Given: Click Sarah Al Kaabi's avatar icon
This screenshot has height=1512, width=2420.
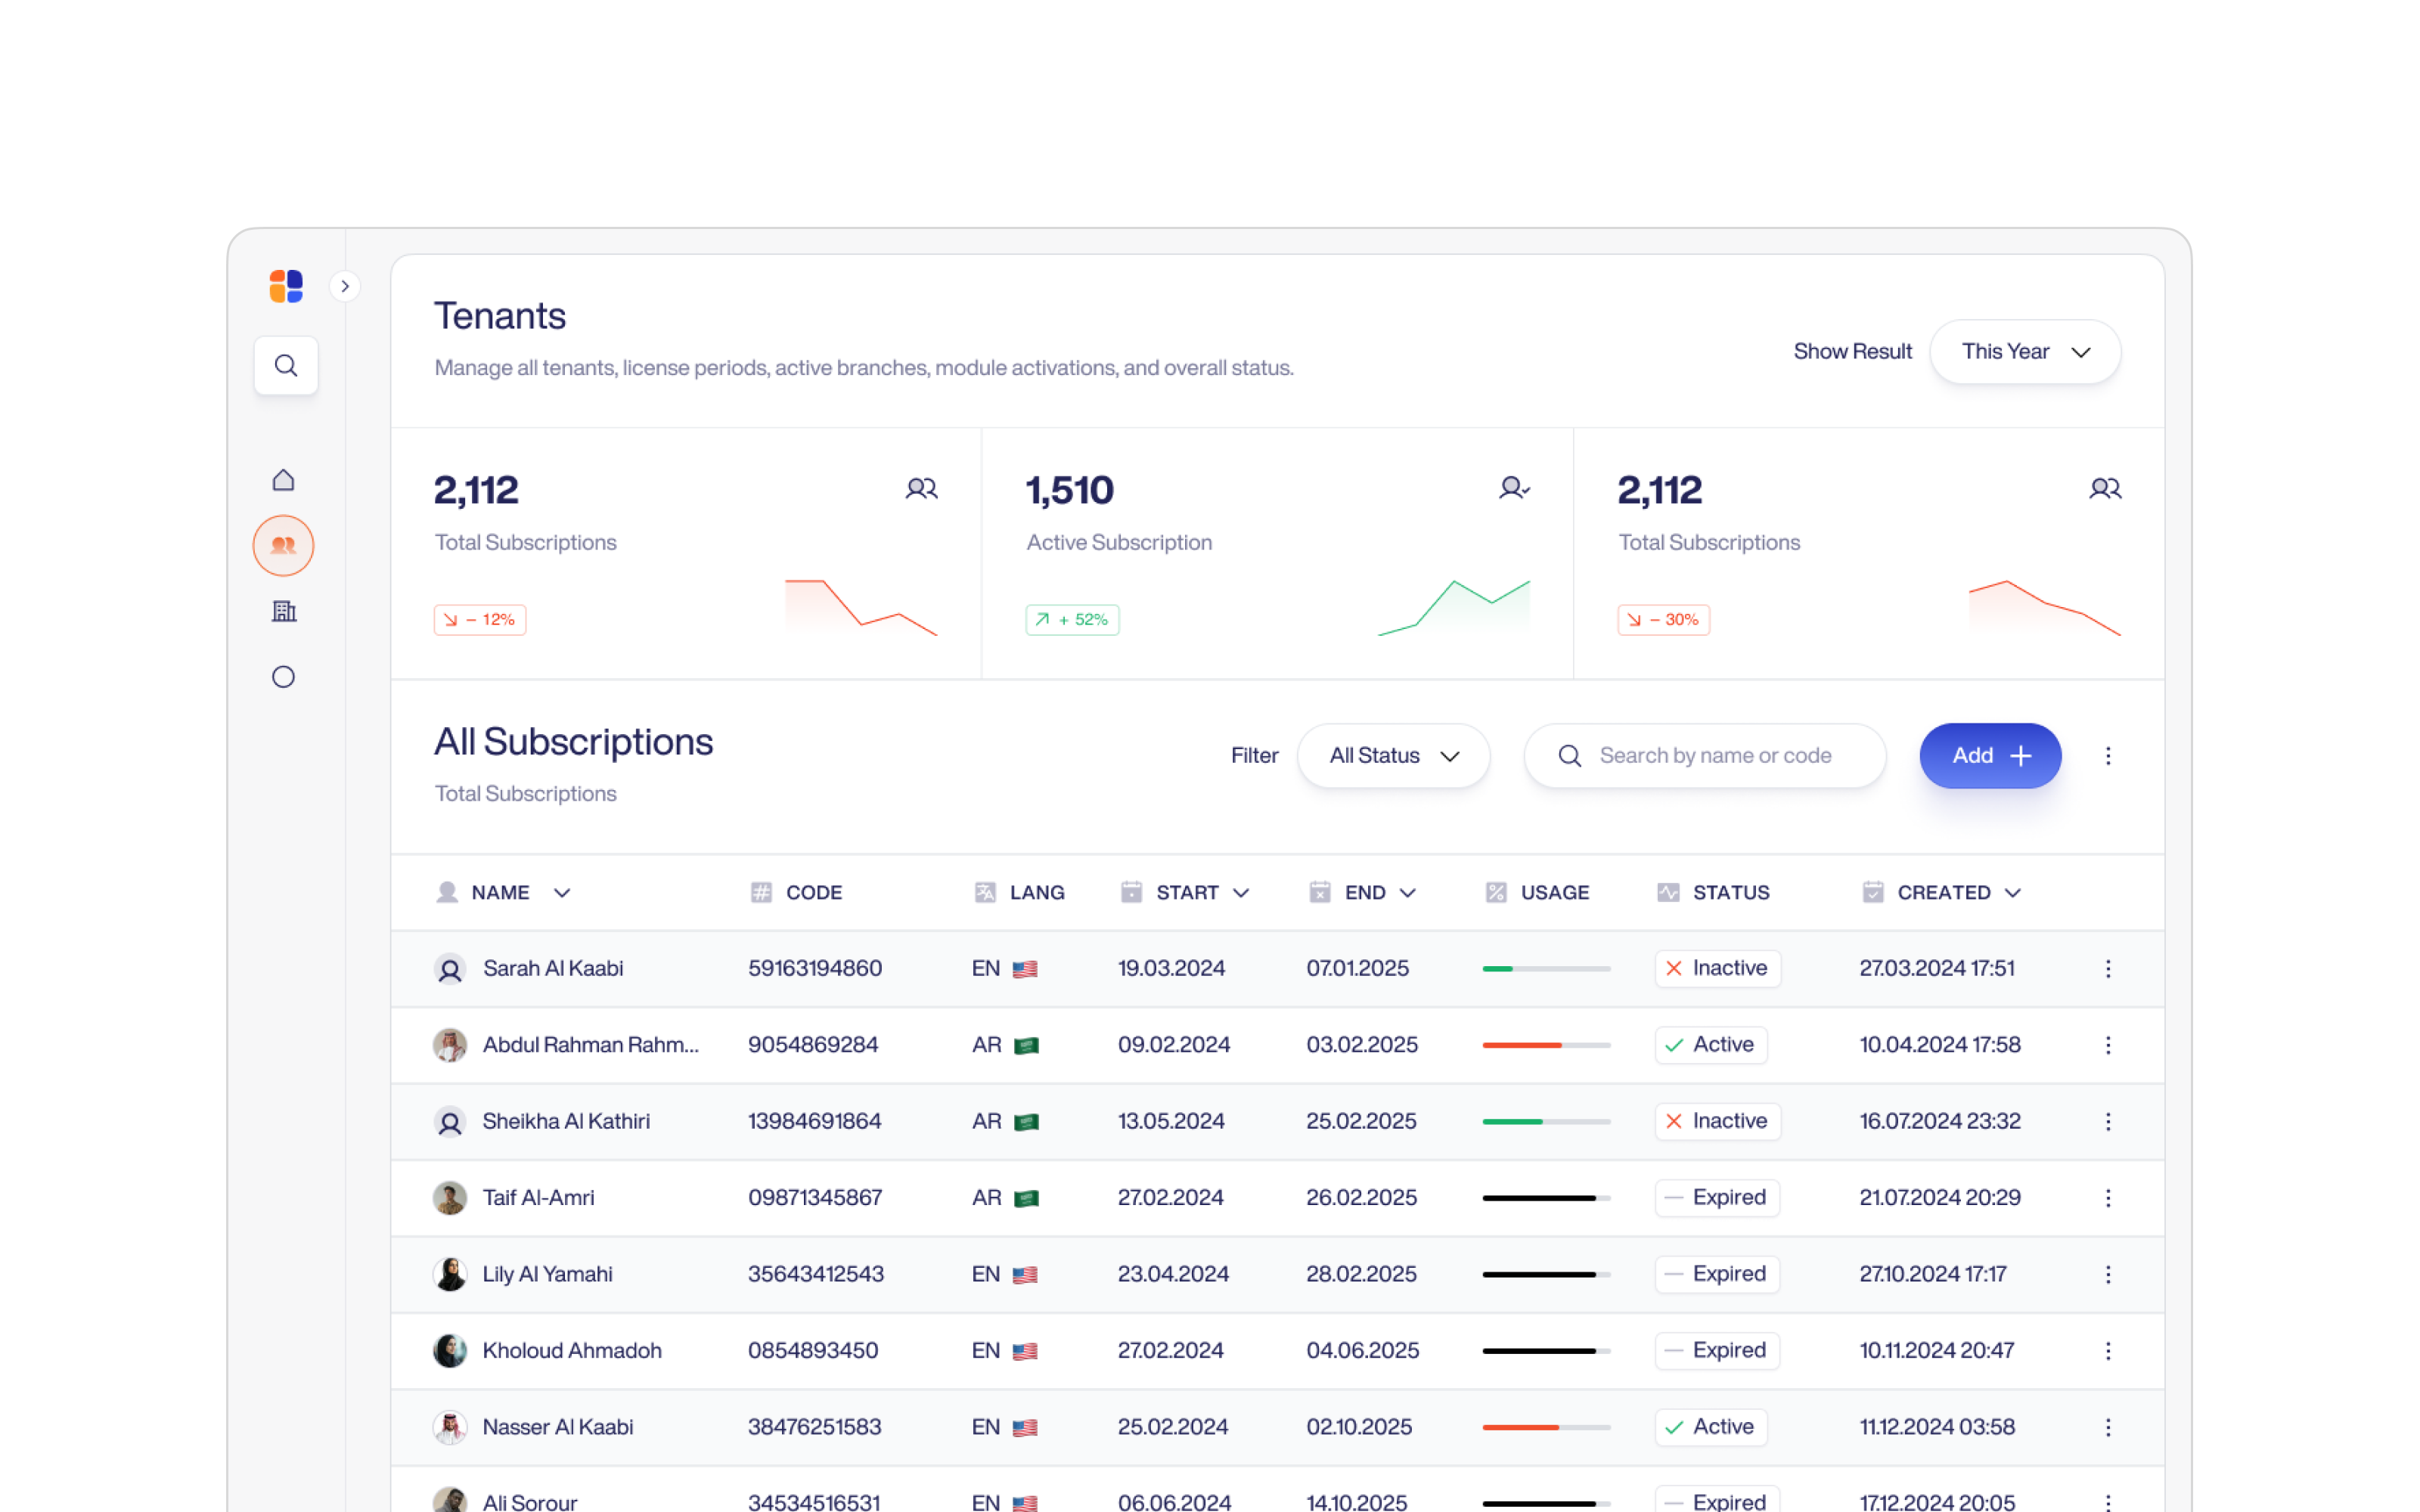Looking at the screenshot, I should tap(450, 969).
